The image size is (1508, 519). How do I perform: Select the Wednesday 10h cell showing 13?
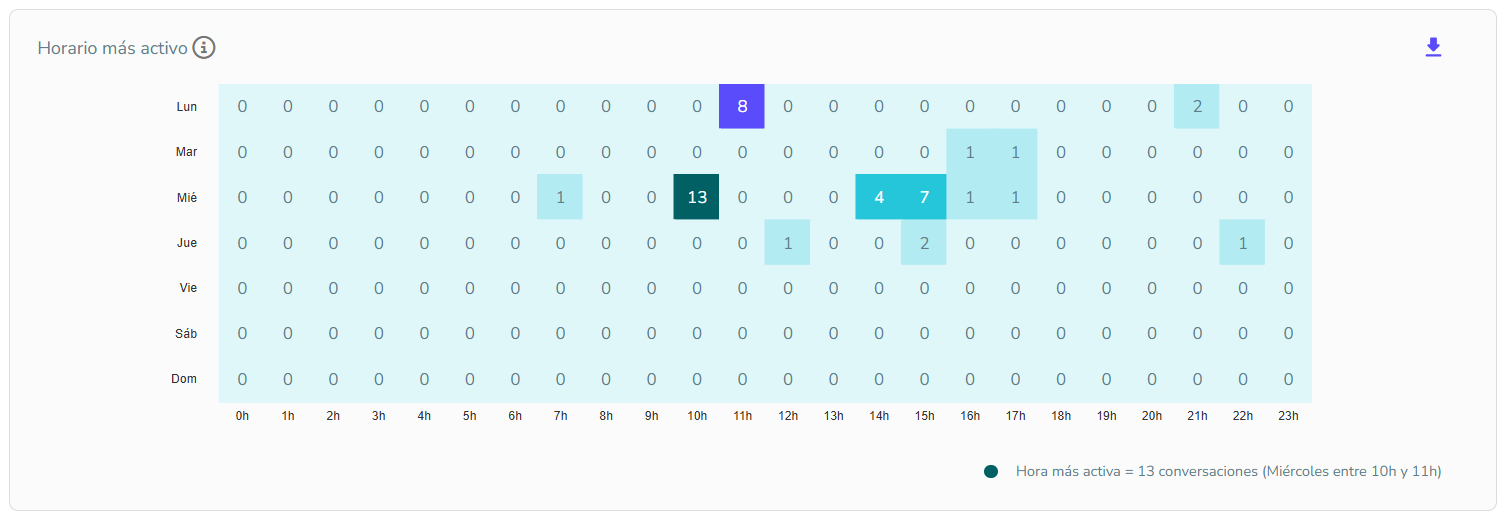[x=697, y=197]
